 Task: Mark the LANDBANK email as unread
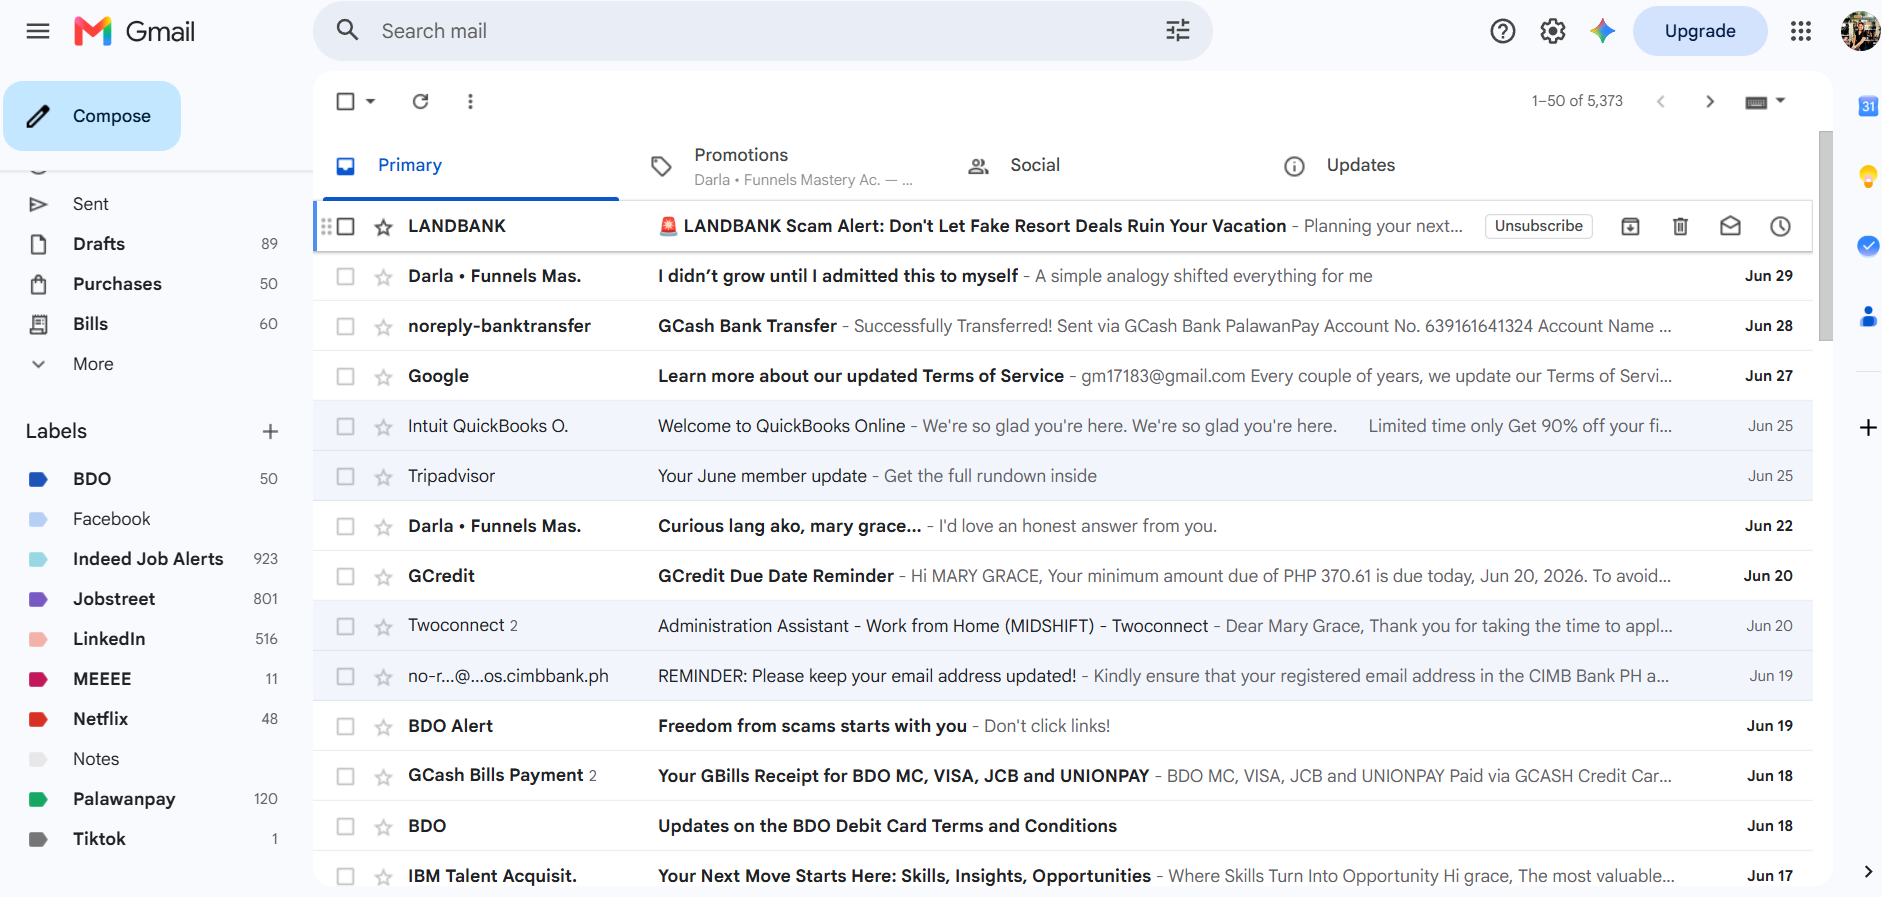[x=1730, y=226]
